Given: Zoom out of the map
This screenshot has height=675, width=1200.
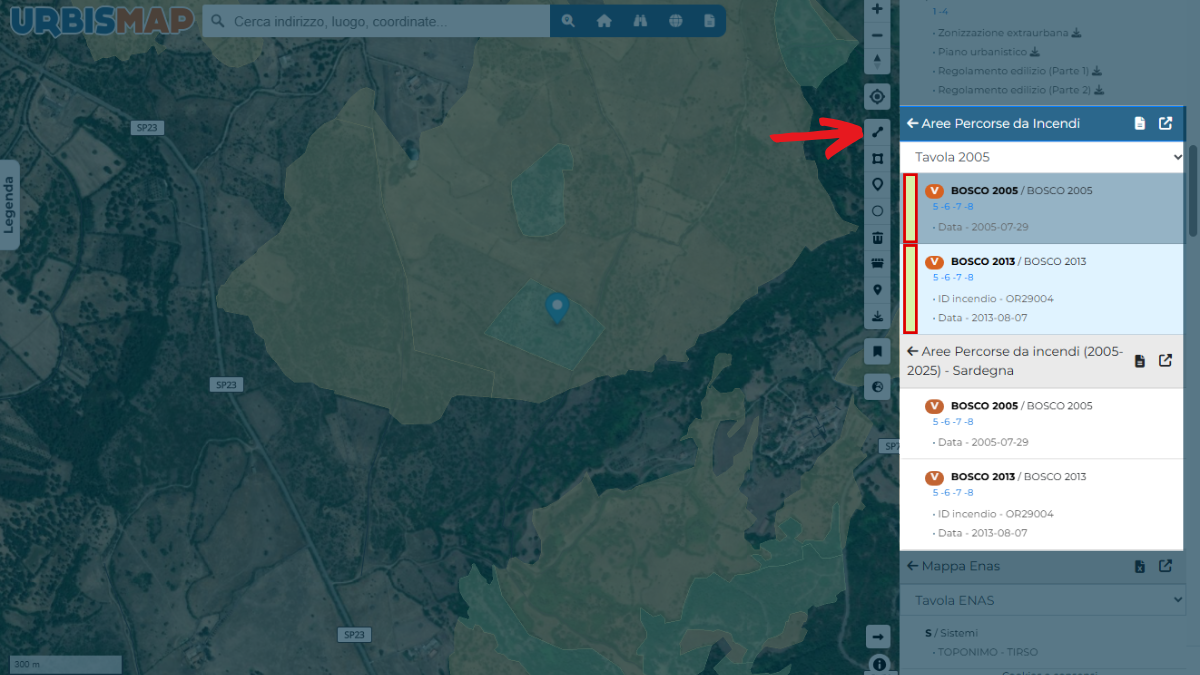Looking at the screenshot, I should point(877,36).
